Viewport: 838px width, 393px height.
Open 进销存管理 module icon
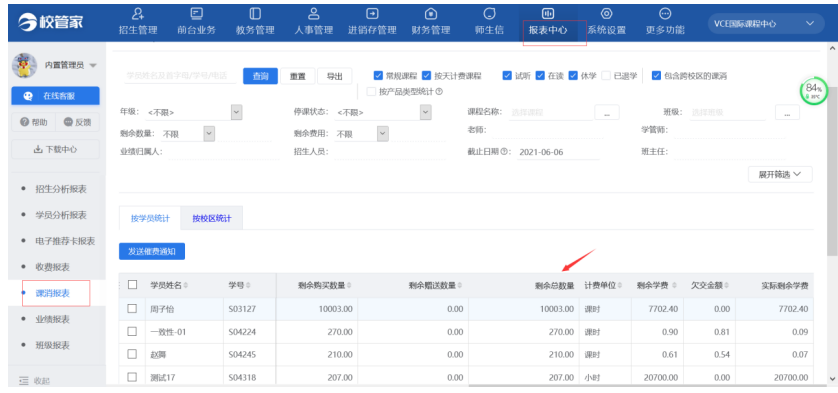[x=372, y=13]
